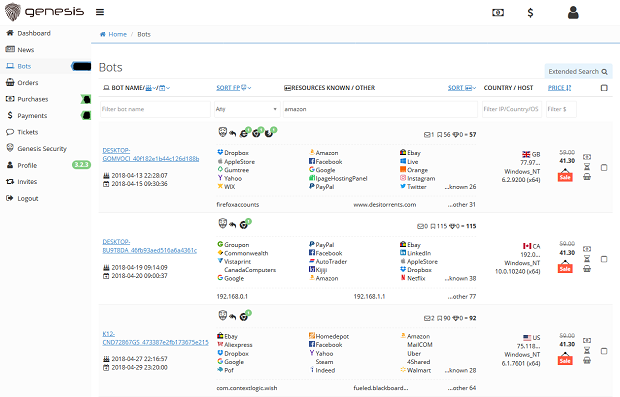620x397 pixels.
Task: Click the dollar sign icon in header
Action: pos(530,13)
